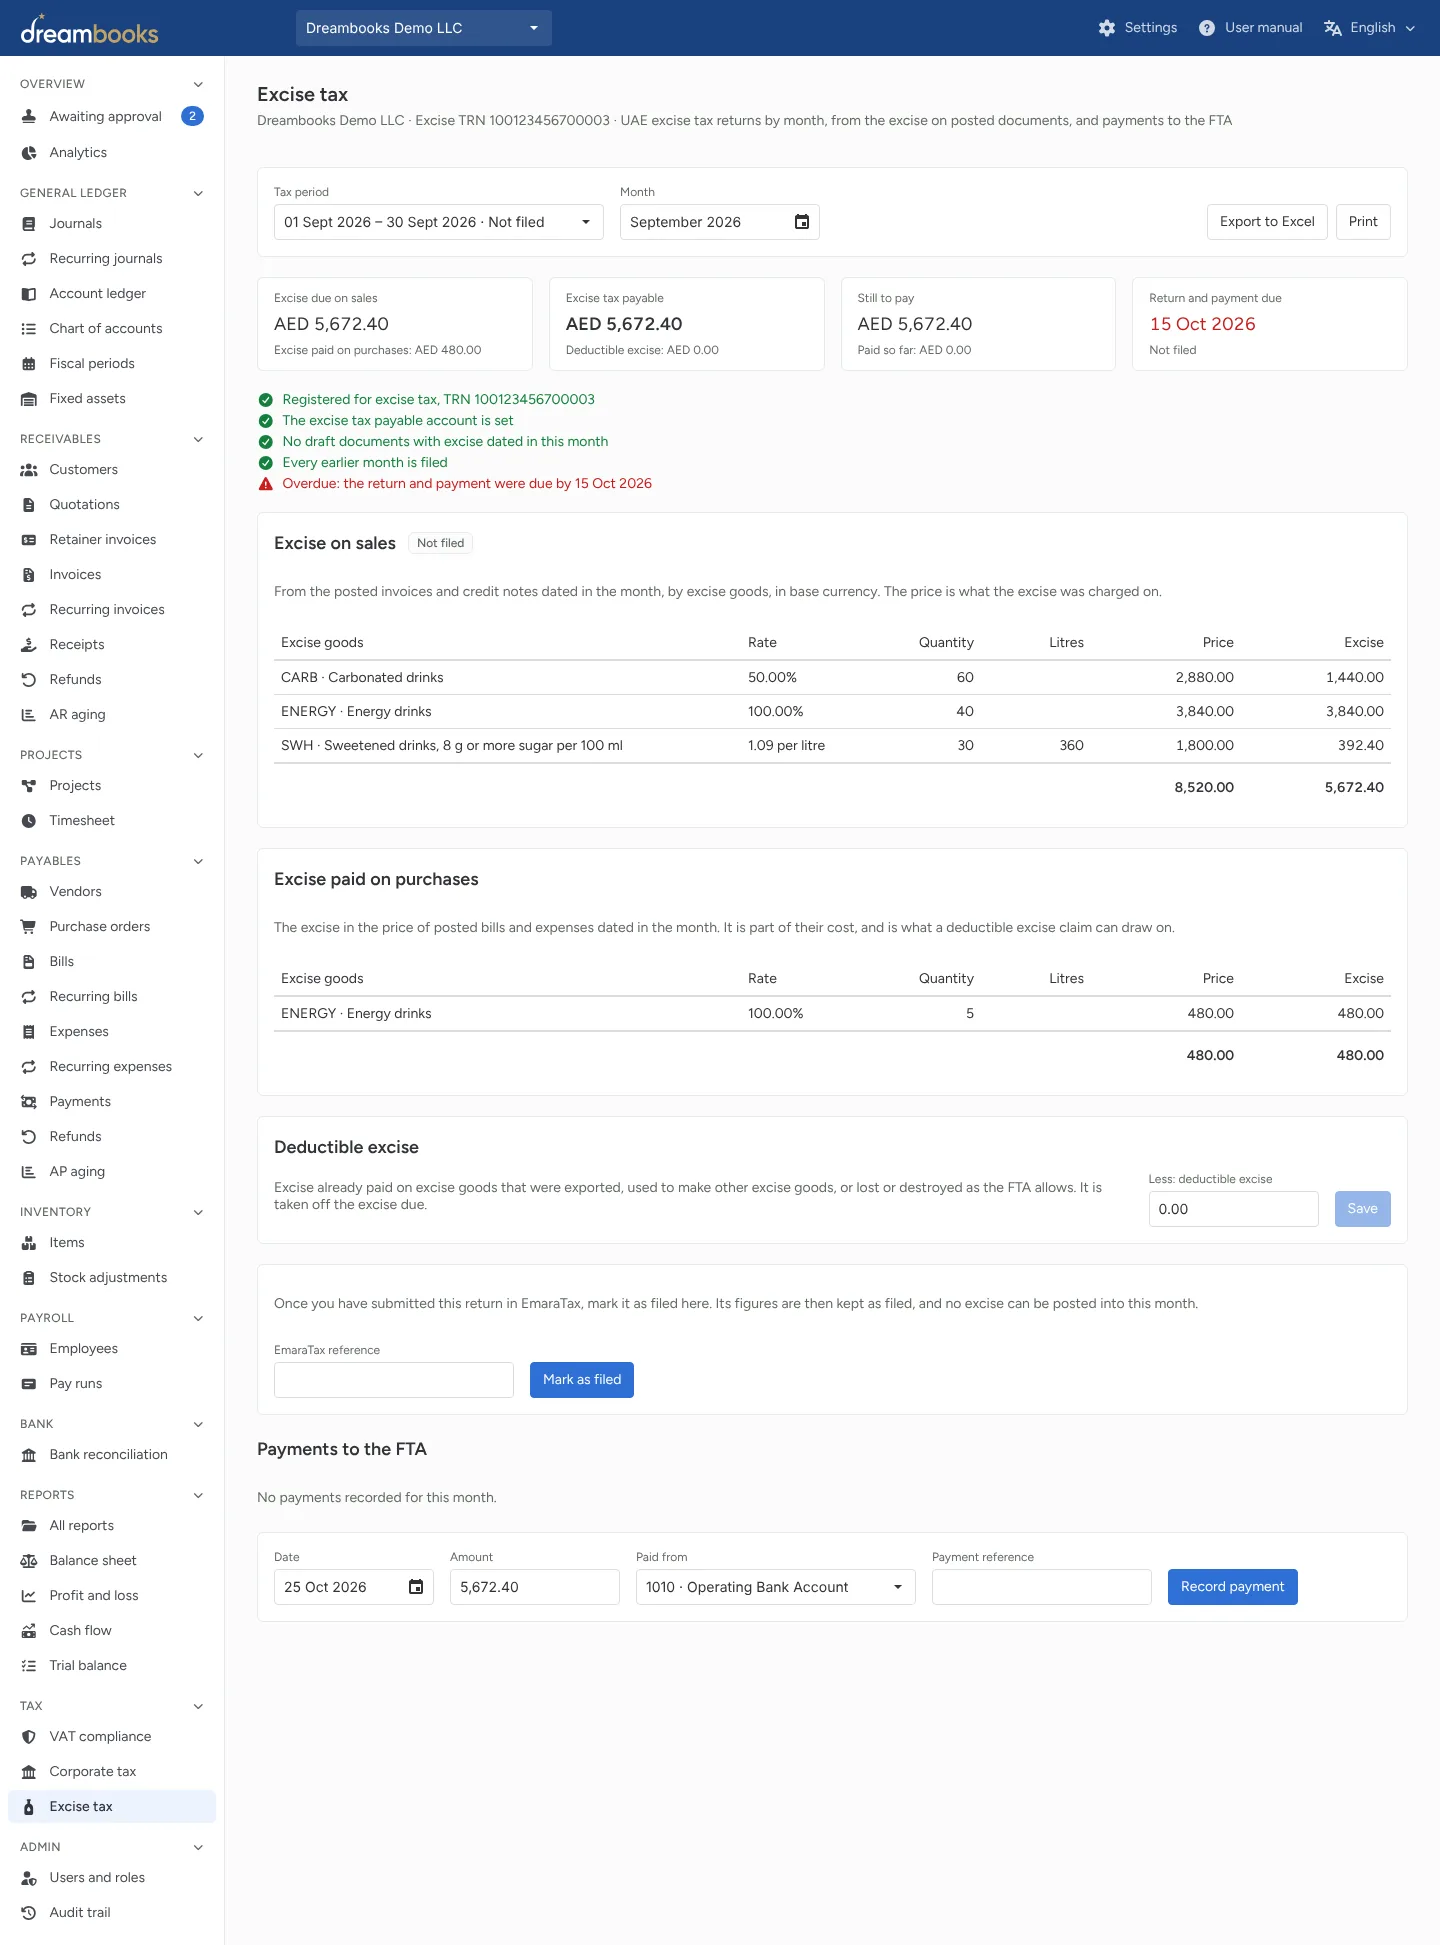This screenshot has height=1945, width=1440.
Task: Click the Payment reference input field
Action: coord(1042,1587)
